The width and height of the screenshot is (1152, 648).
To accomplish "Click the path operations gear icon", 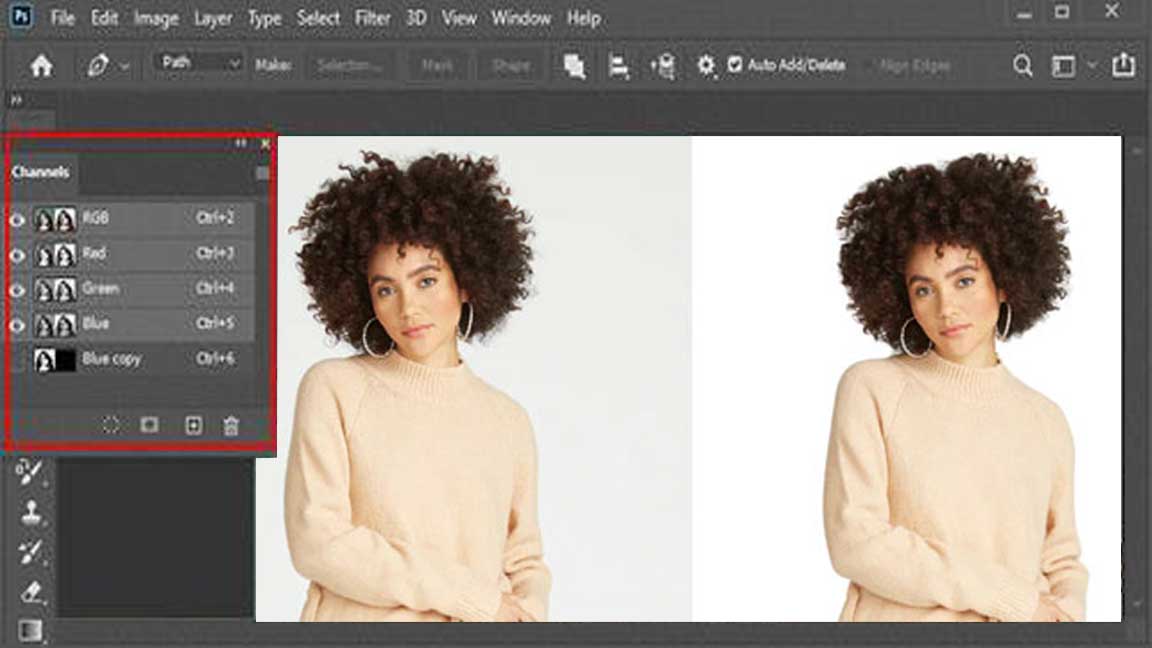I will click(x=705, y=65).
